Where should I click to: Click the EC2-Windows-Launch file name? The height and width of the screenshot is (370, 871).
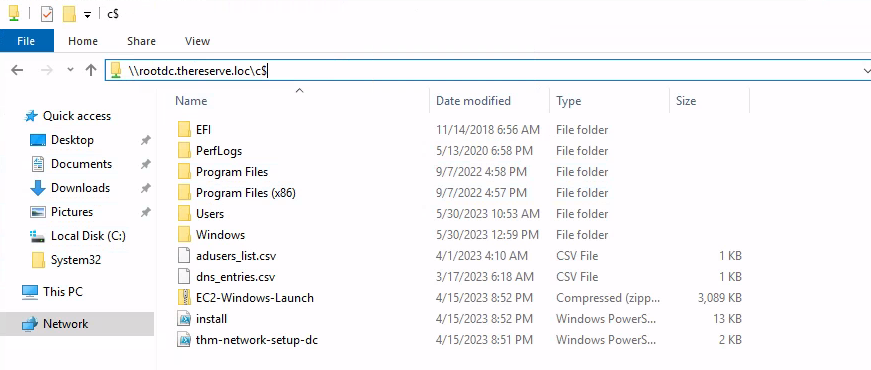click(255, 298)
